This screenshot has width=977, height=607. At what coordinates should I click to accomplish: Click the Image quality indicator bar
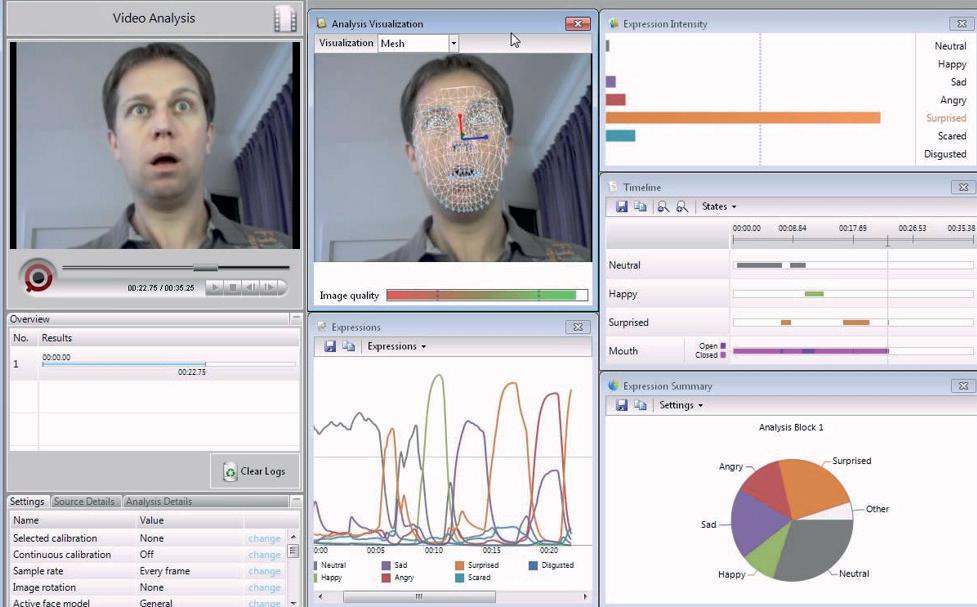tap(487, 295)
